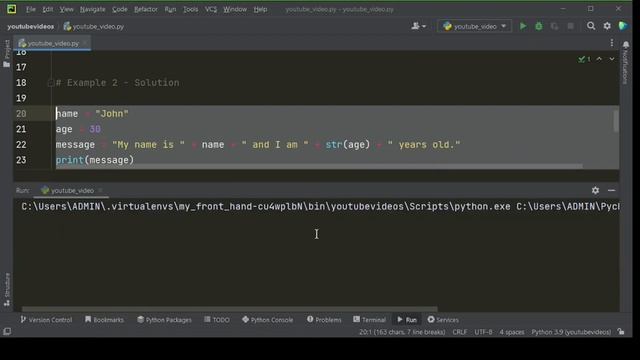Open the Refactor menu
The image size is (640, 360).
point(146,9)
